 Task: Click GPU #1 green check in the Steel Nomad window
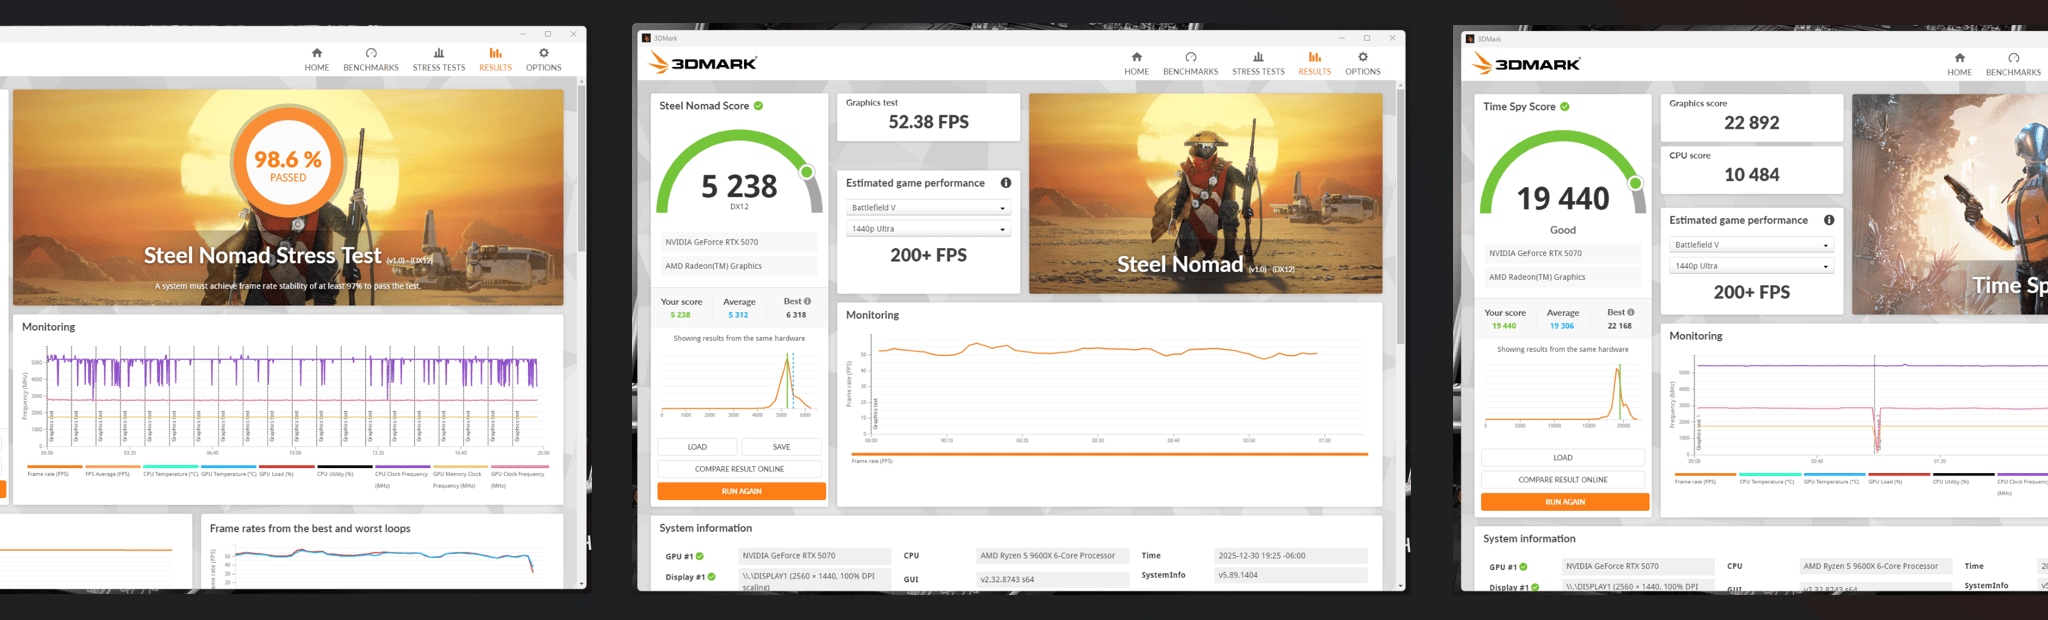[700, 556]
